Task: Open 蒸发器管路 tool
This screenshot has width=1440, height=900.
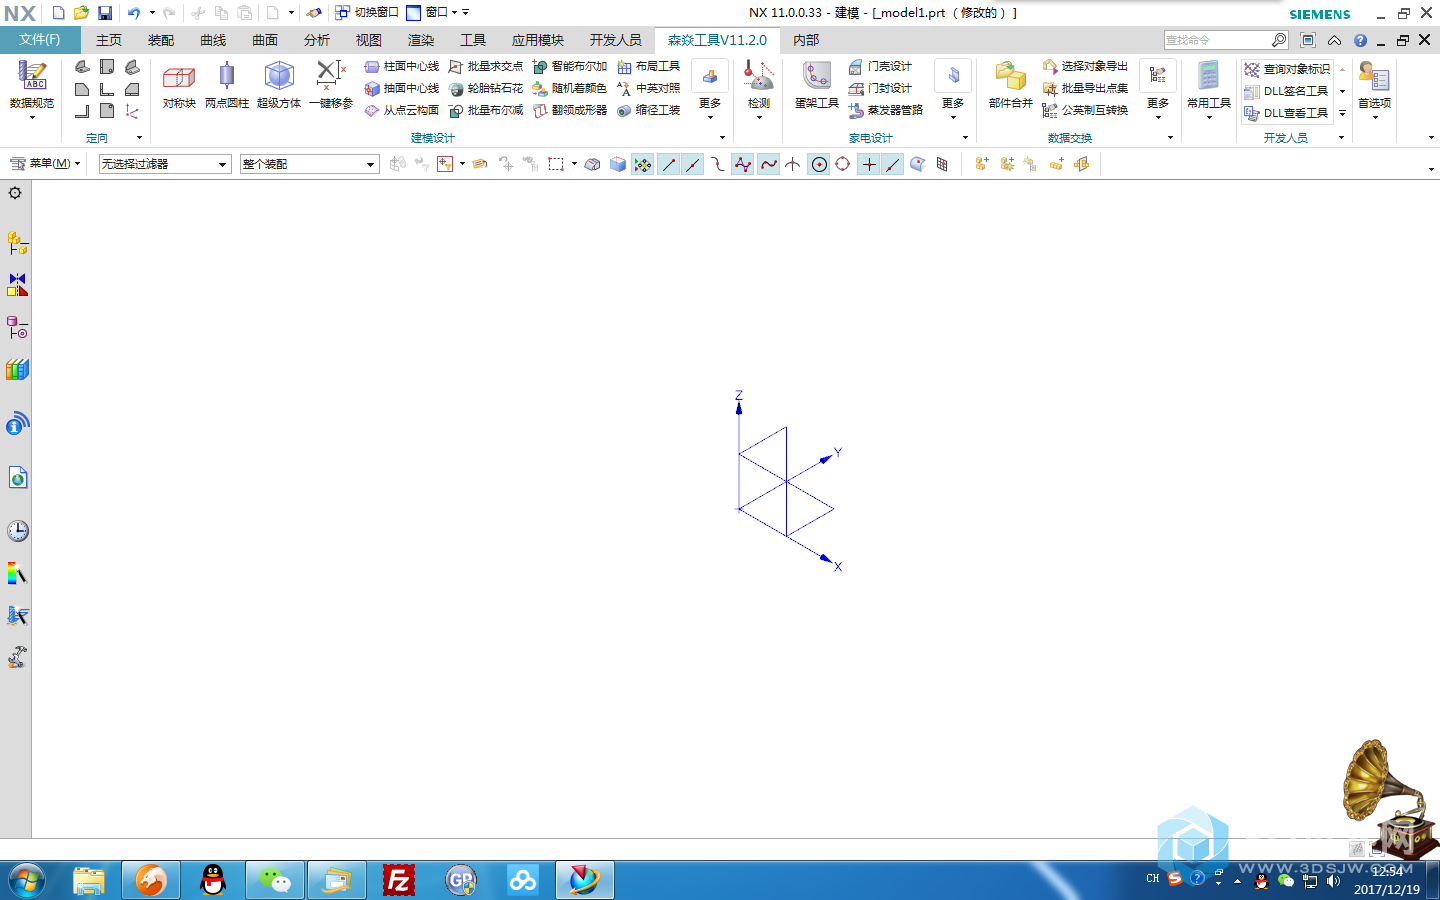Action: (886, 110)
